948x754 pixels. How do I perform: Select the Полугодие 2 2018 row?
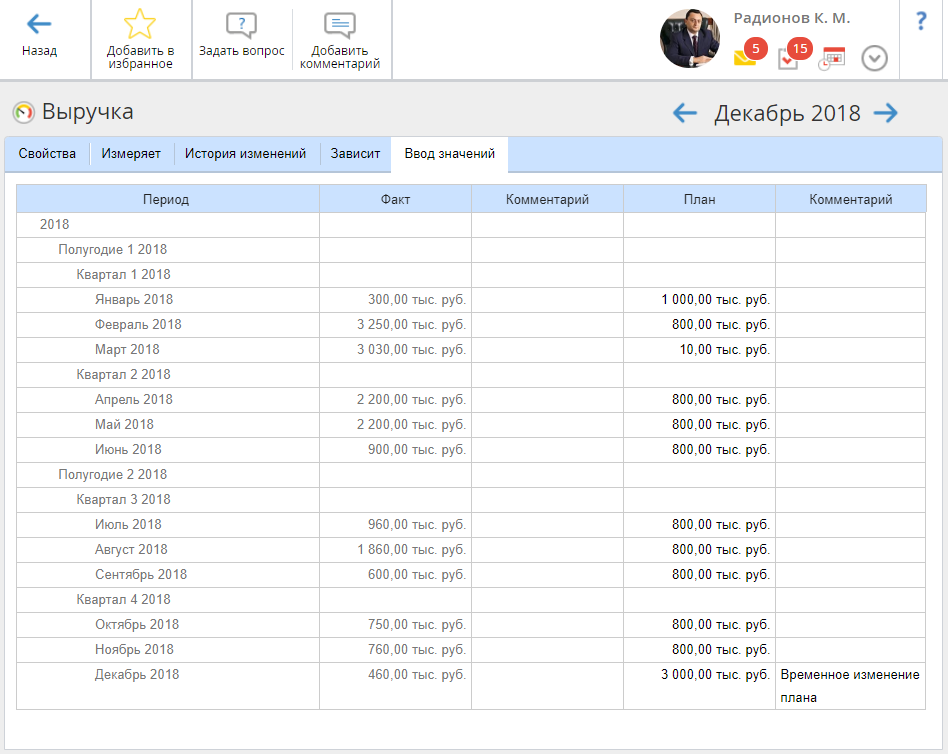click(112, 475)
